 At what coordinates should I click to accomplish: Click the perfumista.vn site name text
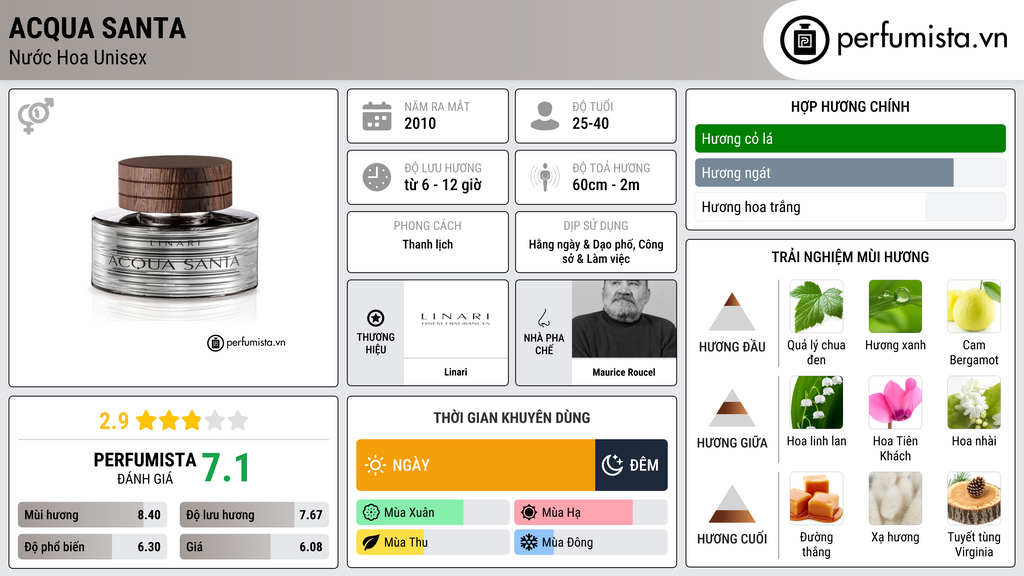(x=922, y=39)
